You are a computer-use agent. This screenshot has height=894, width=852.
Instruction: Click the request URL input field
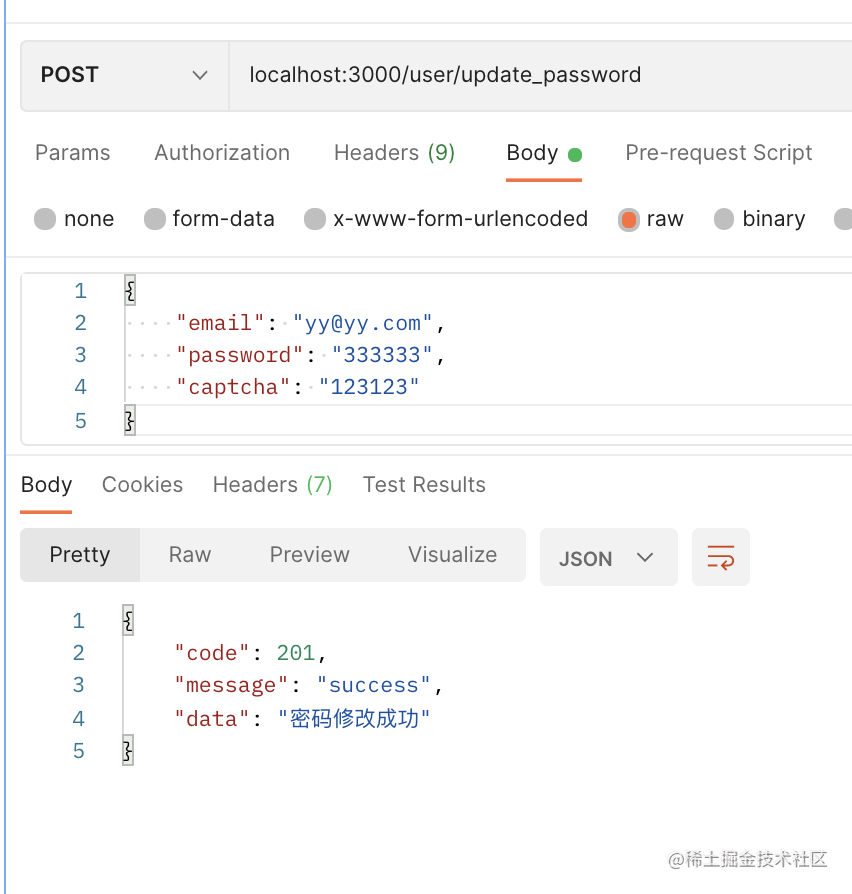point(540,75)
